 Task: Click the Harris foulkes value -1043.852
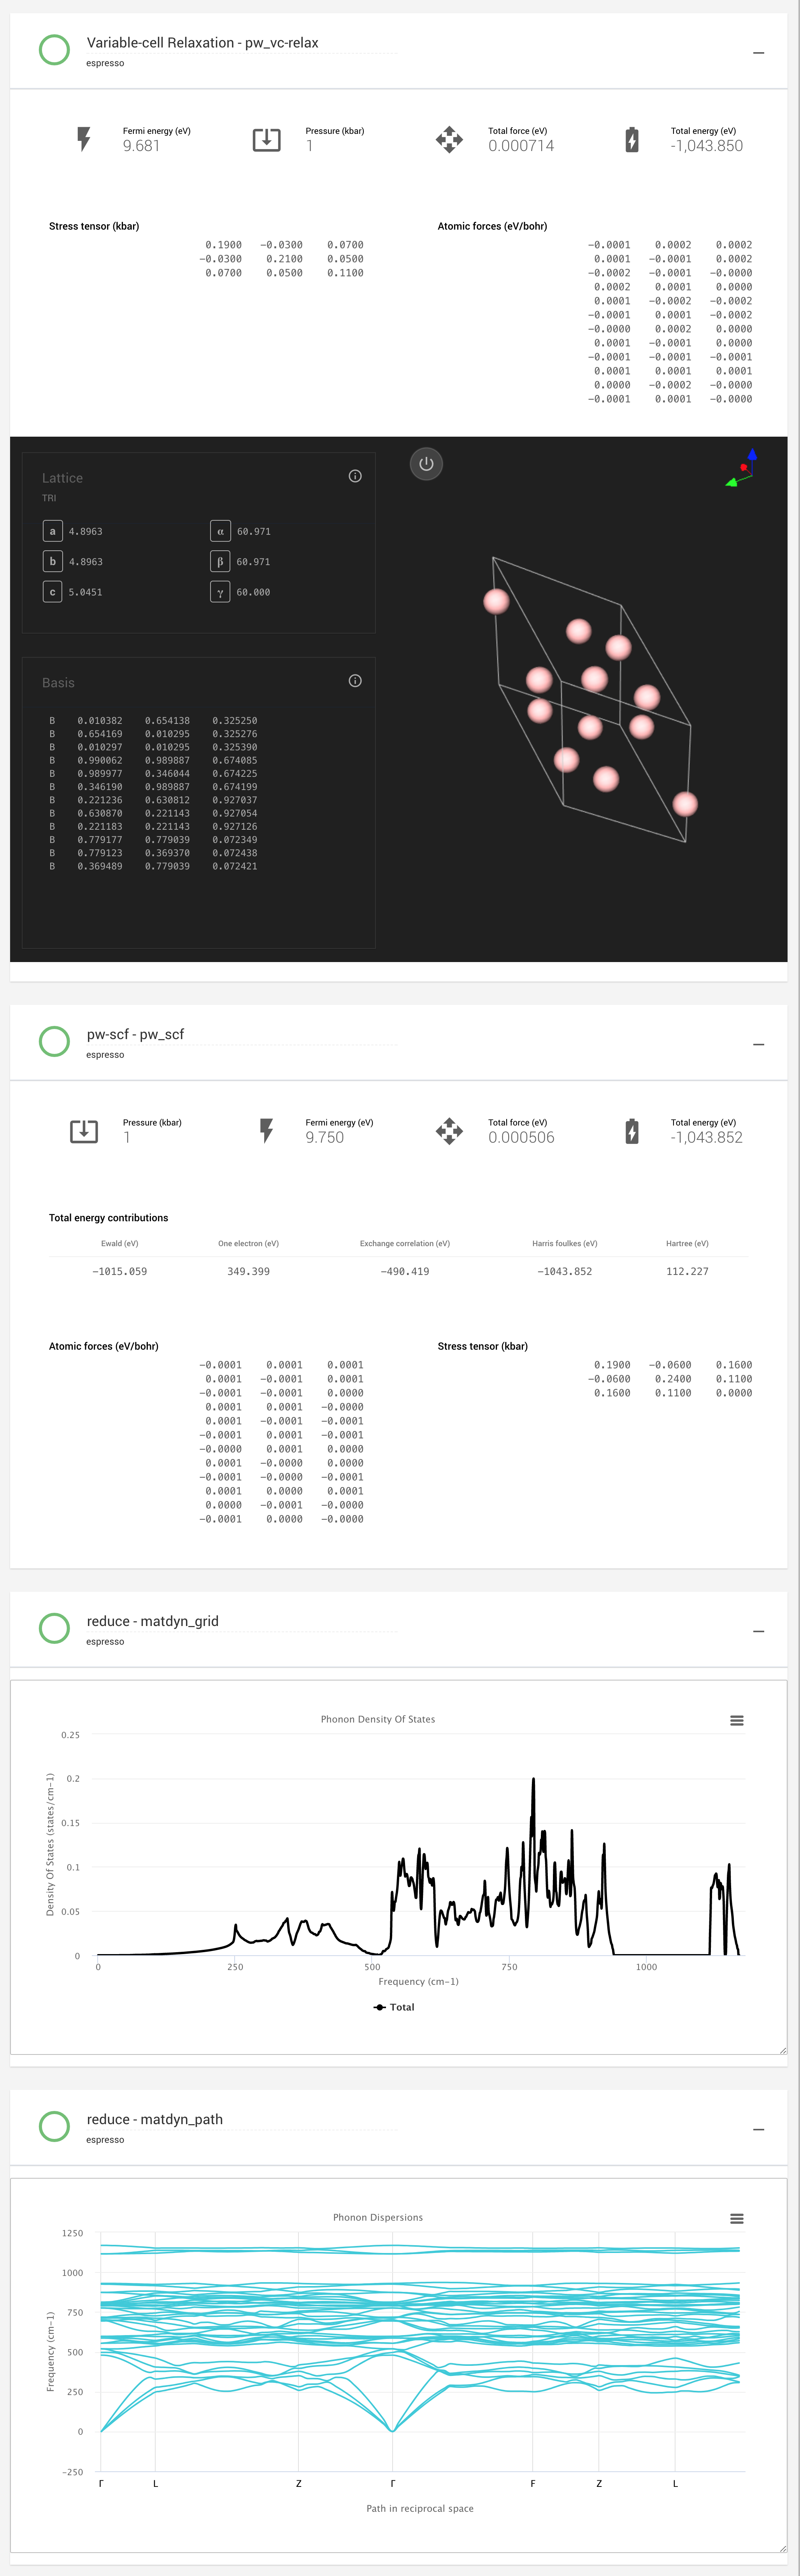pyautogui.click(x=565, y=1272)
